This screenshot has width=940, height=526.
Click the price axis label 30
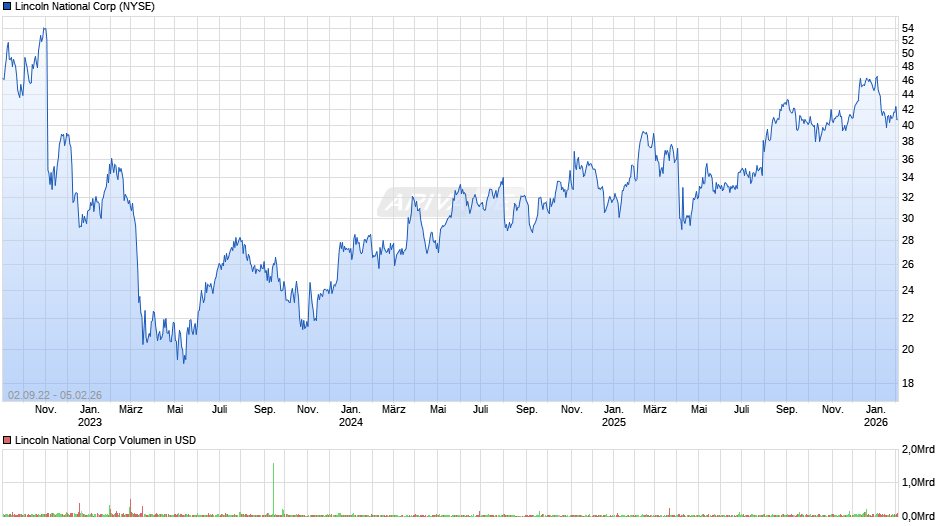coord(908,218)
